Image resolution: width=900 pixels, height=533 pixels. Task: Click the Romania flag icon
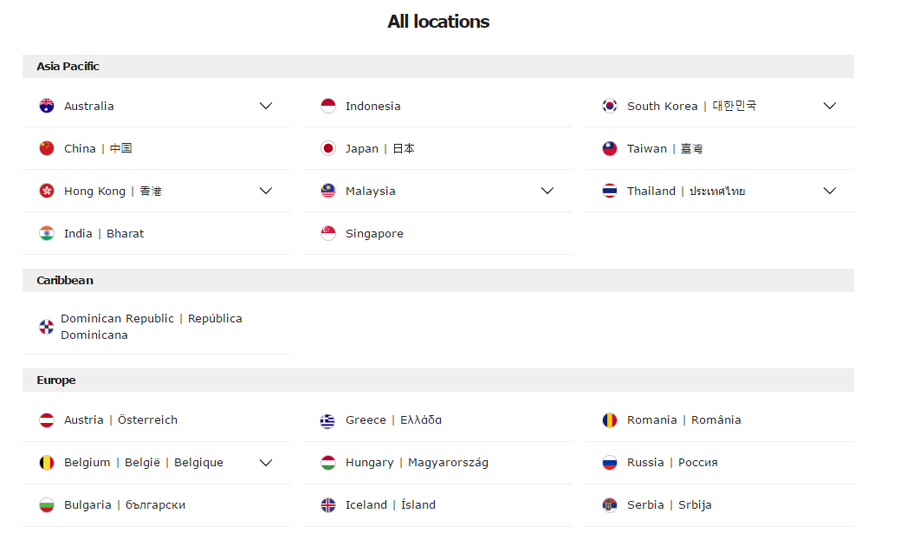tap(610, 421)
